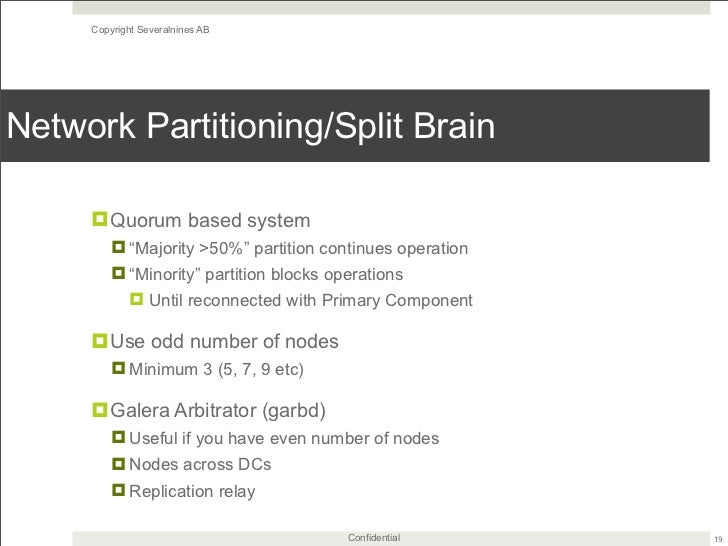Click the 'Confidential' footer text
The image size is (728, 546).
tap(374, 538)
